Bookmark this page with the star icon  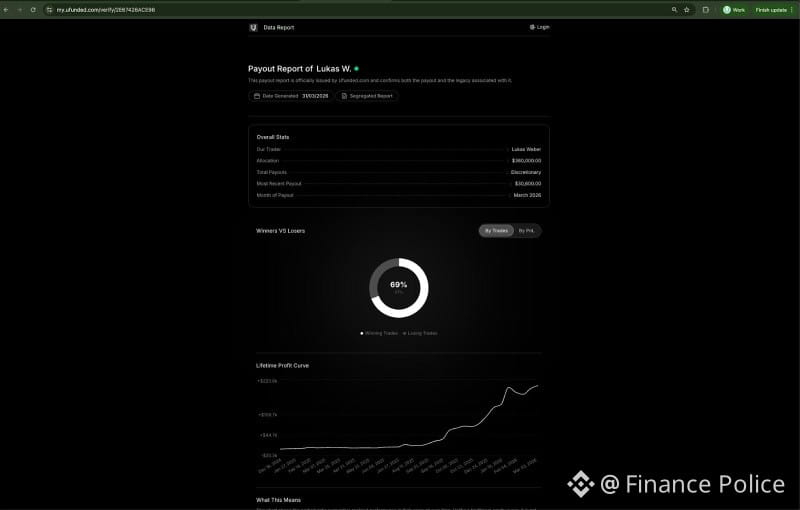[687, 10]
